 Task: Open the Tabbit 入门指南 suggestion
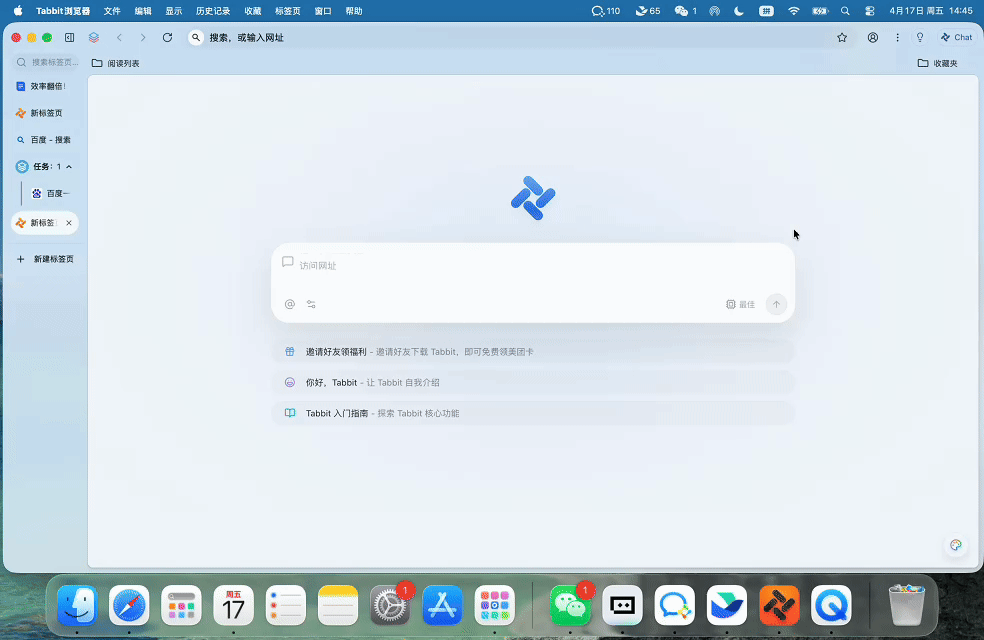click(x=533, y=413)
